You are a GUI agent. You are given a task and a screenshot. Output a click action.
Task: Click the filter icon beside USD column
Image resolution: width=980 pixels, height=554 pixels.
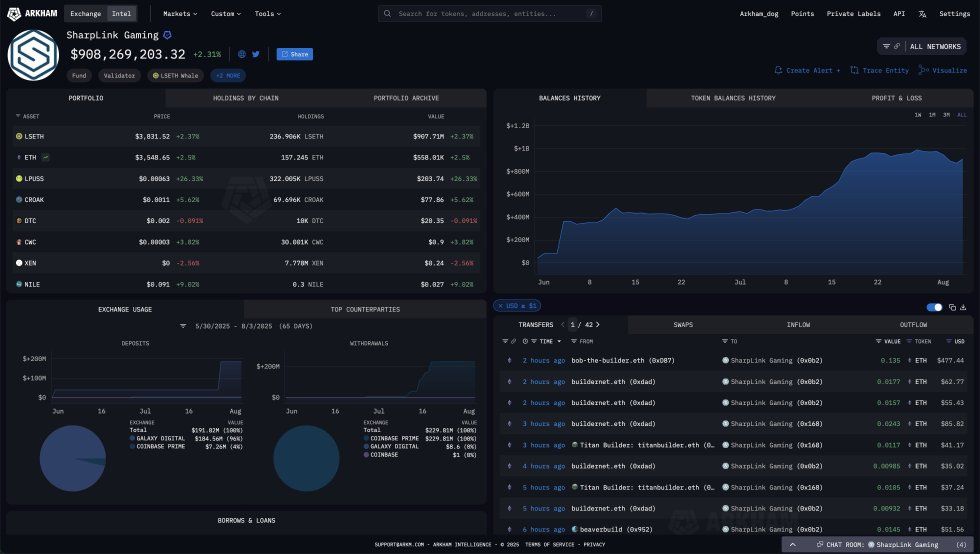949,341
